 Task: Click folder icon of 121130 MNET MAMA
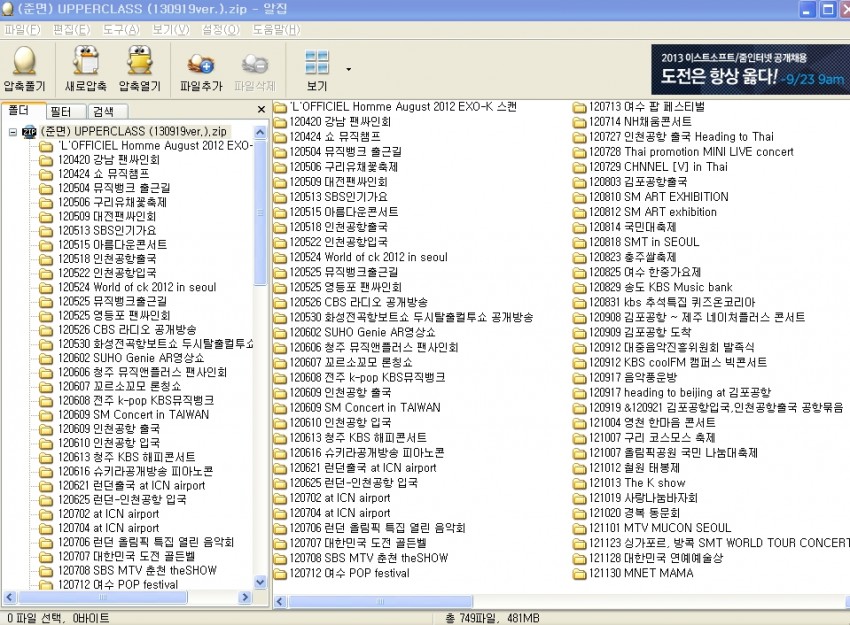click(x=579, y=574)
